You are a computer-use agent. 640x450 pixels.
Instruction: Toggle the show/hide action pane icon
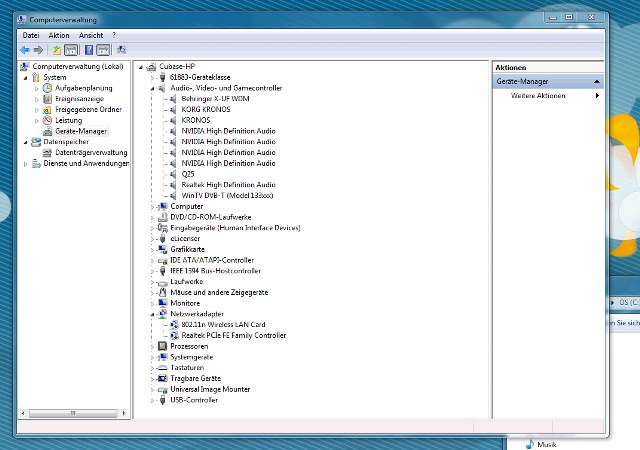(103, 50)
